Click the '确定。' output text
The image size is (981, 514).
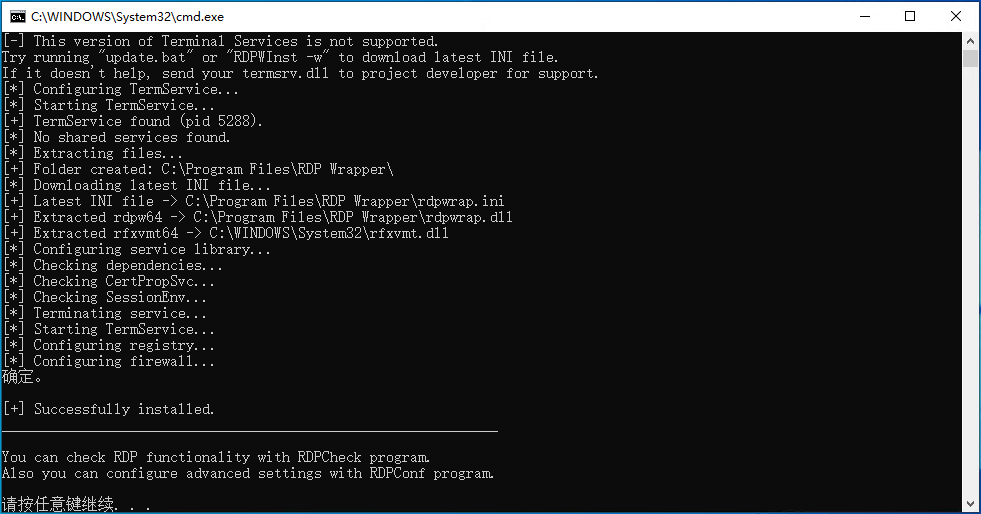[22, 377]
